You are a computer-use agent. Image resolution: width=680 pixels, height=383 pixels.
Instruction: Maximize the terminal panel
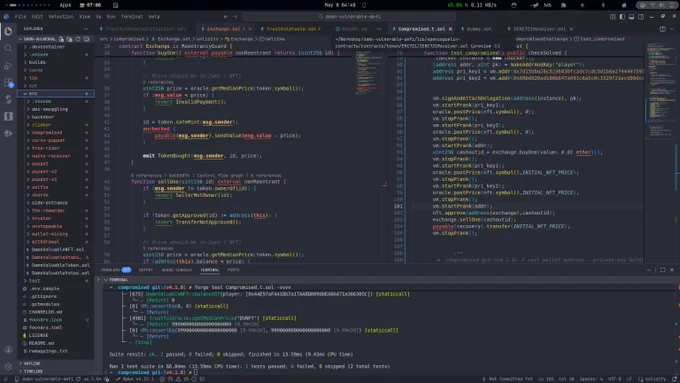(x=662, y=270)
